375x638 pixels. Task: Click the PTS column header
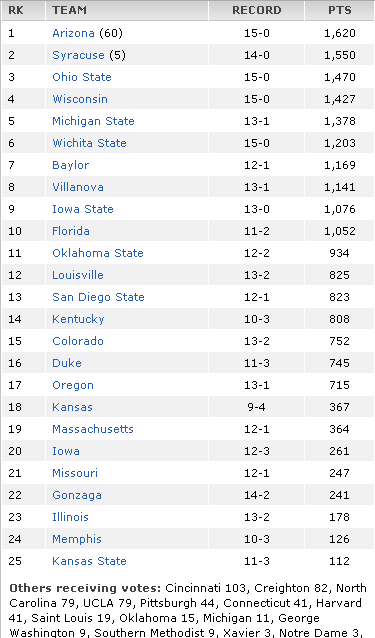340,10
